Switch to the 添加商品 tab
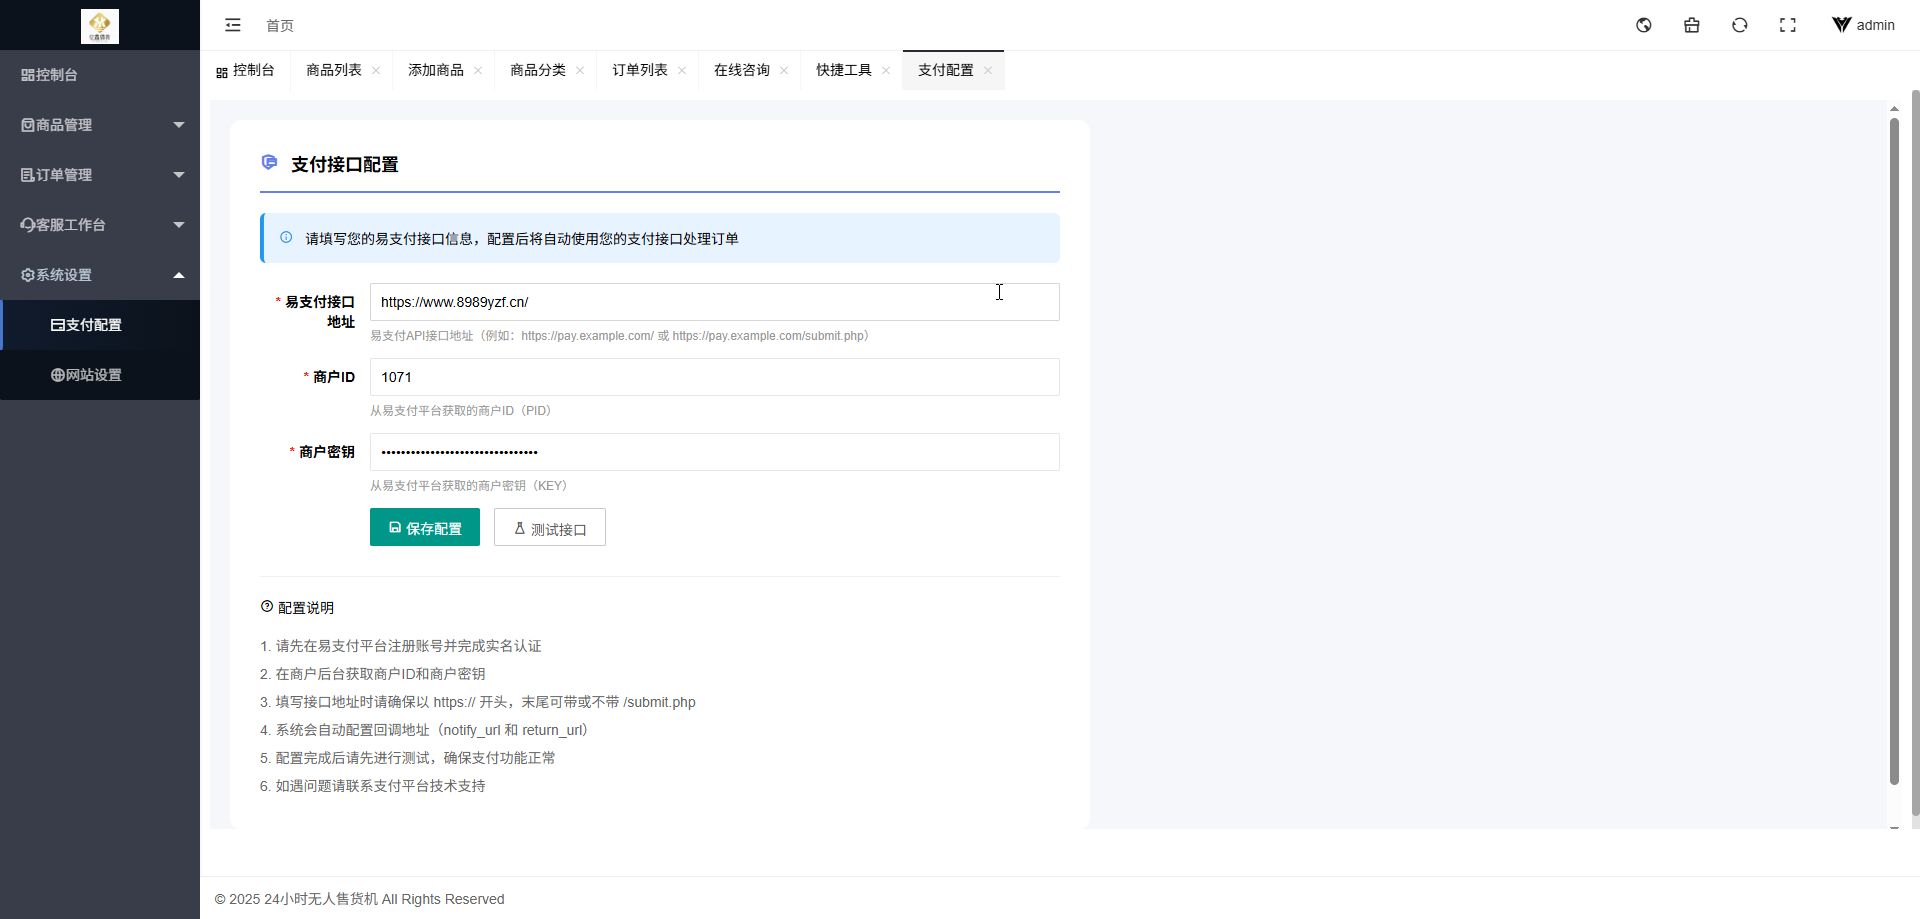The height and width of the screenshot is (919, 1920). 436,70
